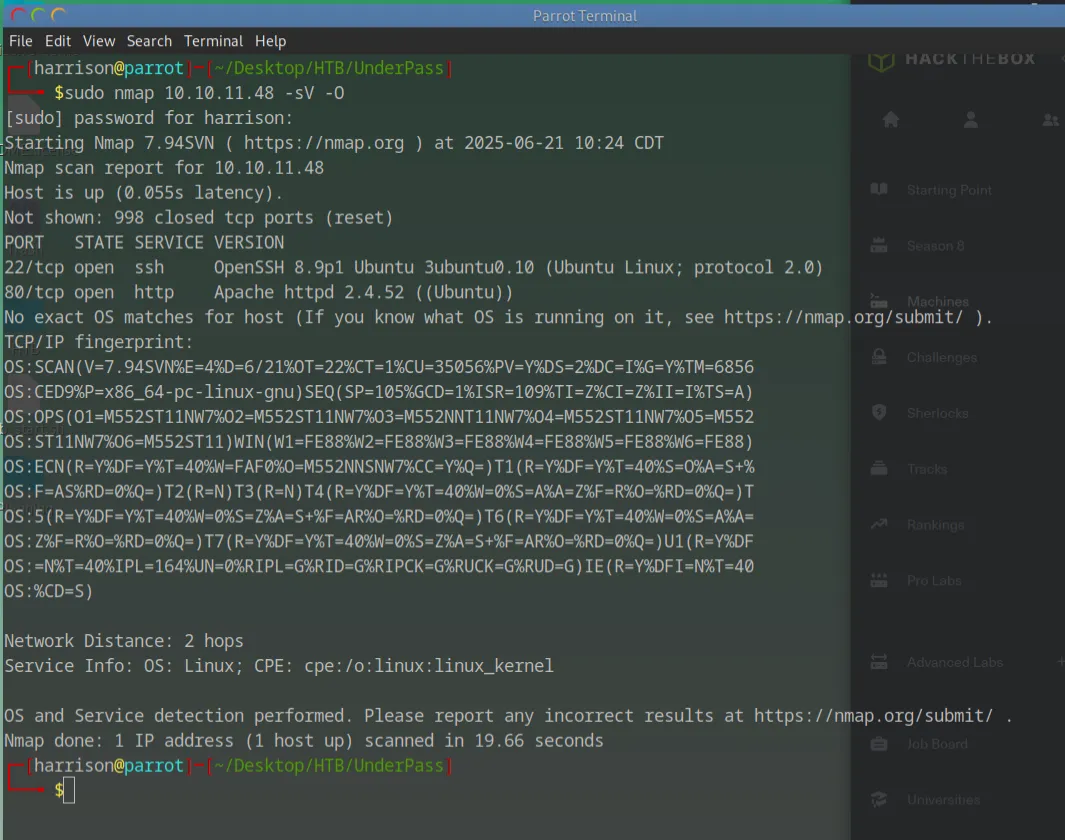Open the View menu
Screen dimensions: 1065x840
point(99,41)
